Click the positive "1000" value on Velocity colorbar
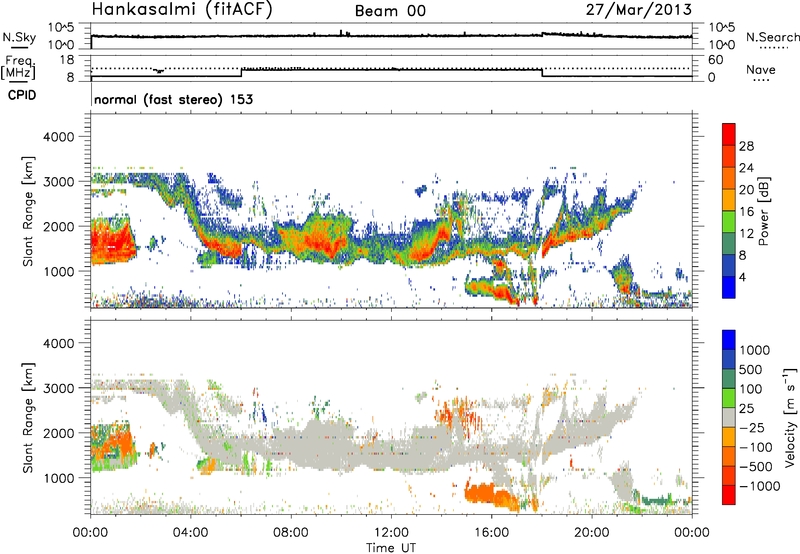This screenshot has height=554, width=800. click(755, 350)
